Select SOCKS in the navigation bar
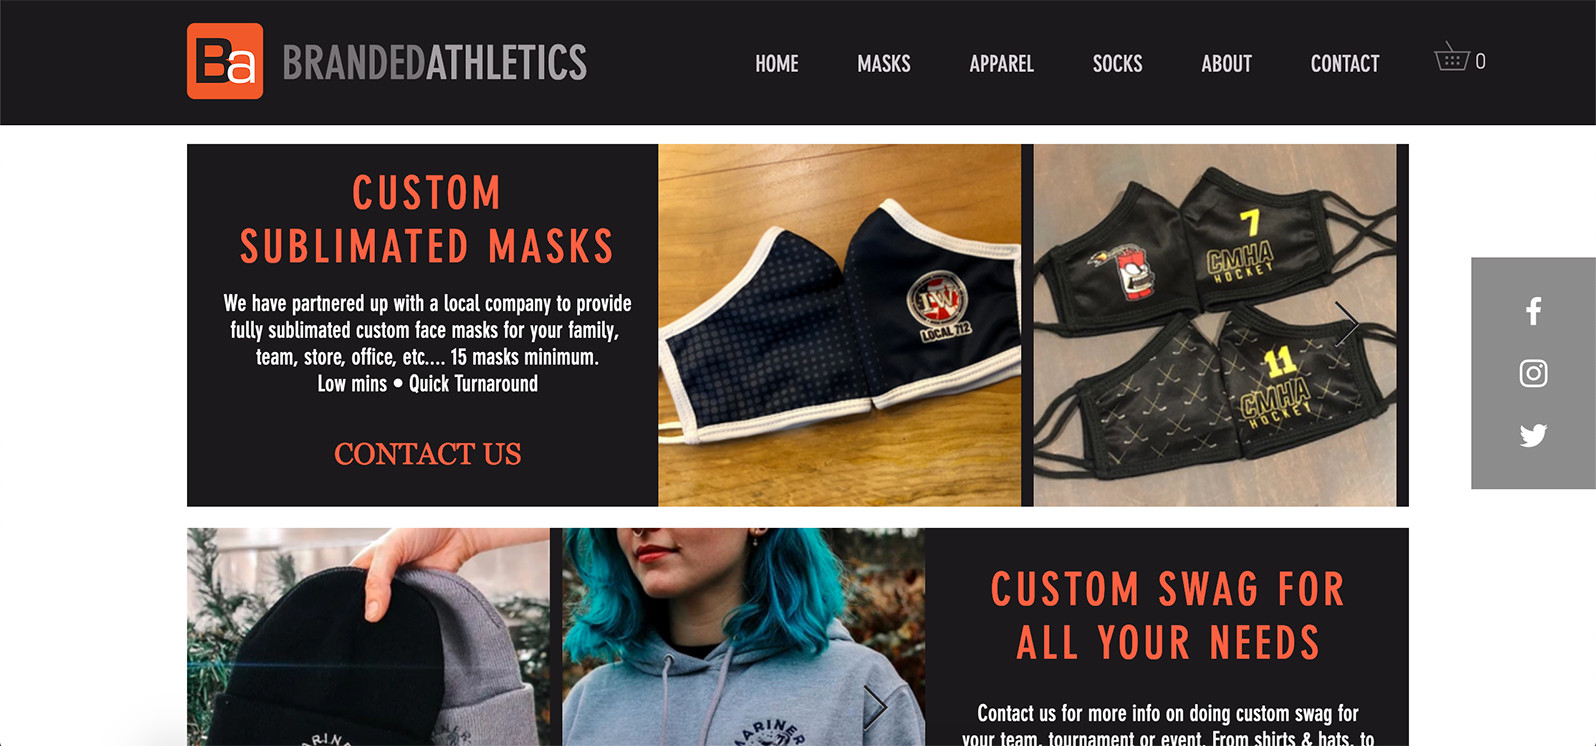The height and width of the screenshot is (746, 1596). tap(1118, 64)
